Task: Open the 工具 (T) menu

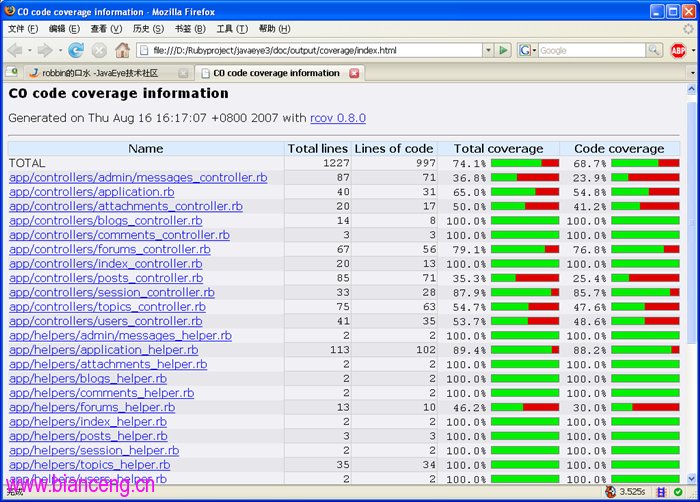Action: [232, 29]
